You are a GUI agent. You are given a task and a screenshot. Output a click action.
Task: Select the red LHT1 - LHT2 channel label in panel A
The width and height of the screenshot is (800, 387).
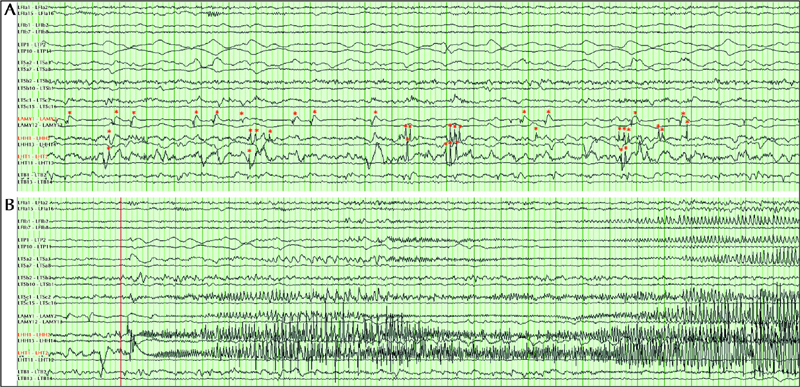(x=33, y=156)
